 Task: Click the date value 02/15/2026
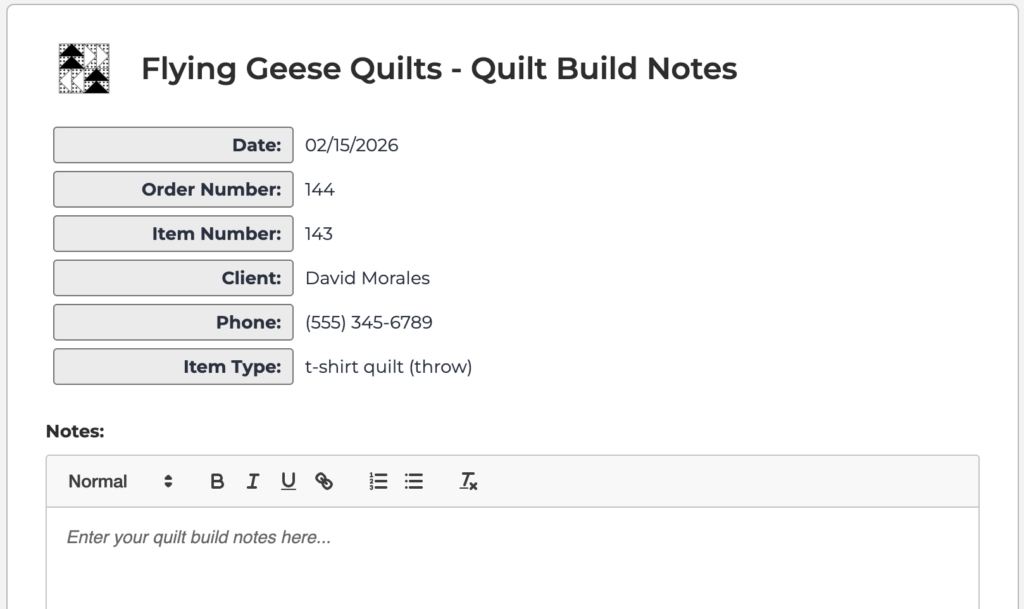pyautogui.click(x=351, y=145)
